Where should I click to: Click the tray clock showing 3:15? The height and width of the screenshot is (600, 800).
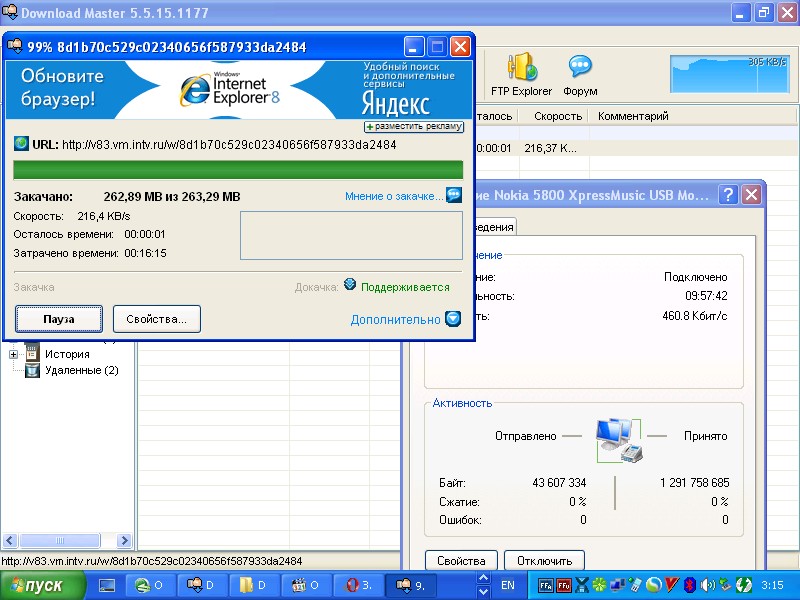point(772,585)
